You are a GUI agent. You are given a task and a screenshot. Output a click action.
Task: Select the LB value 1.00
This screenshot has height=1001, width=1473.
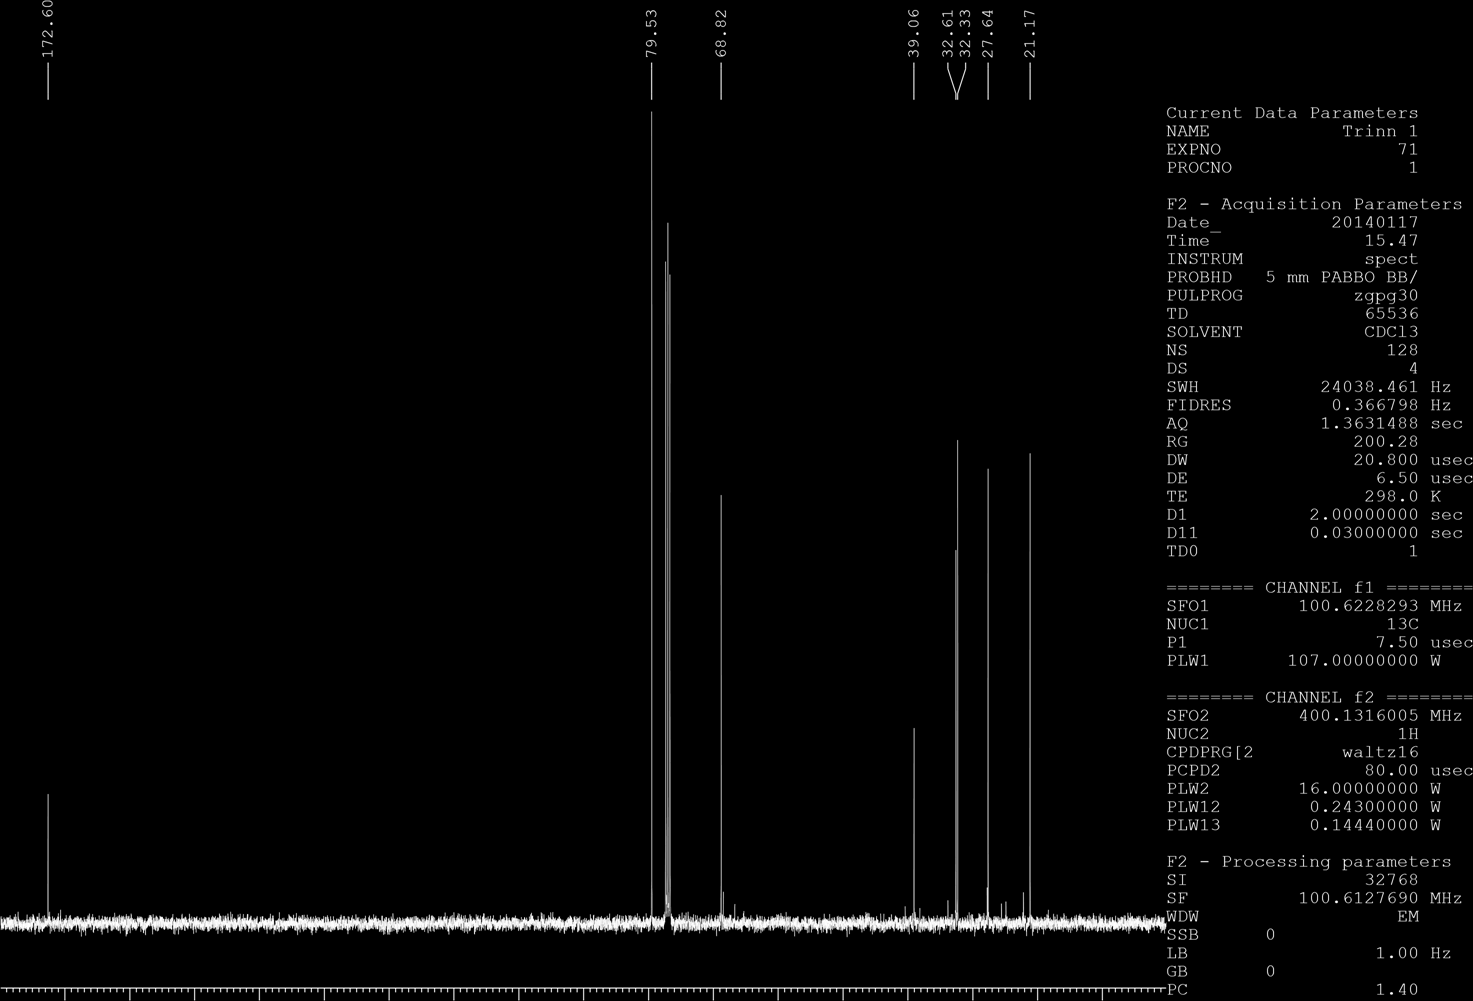pos(1397,953)
